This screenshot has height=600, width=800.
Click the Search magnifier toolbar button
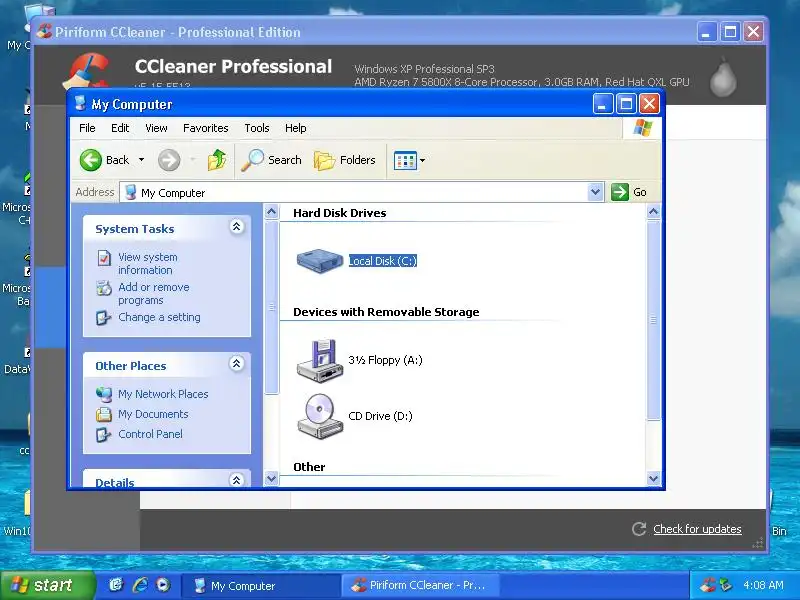271,160
